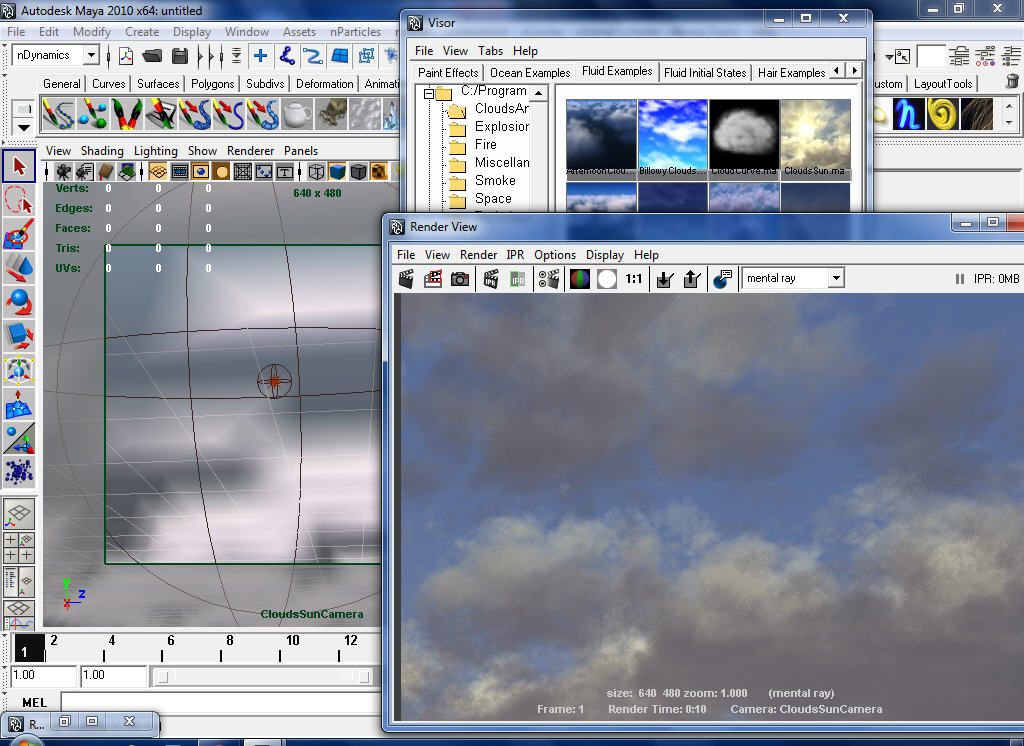Click the Render Region icon in Render View
Viewport: 1024px width, 746px height.
click(432, 280)
